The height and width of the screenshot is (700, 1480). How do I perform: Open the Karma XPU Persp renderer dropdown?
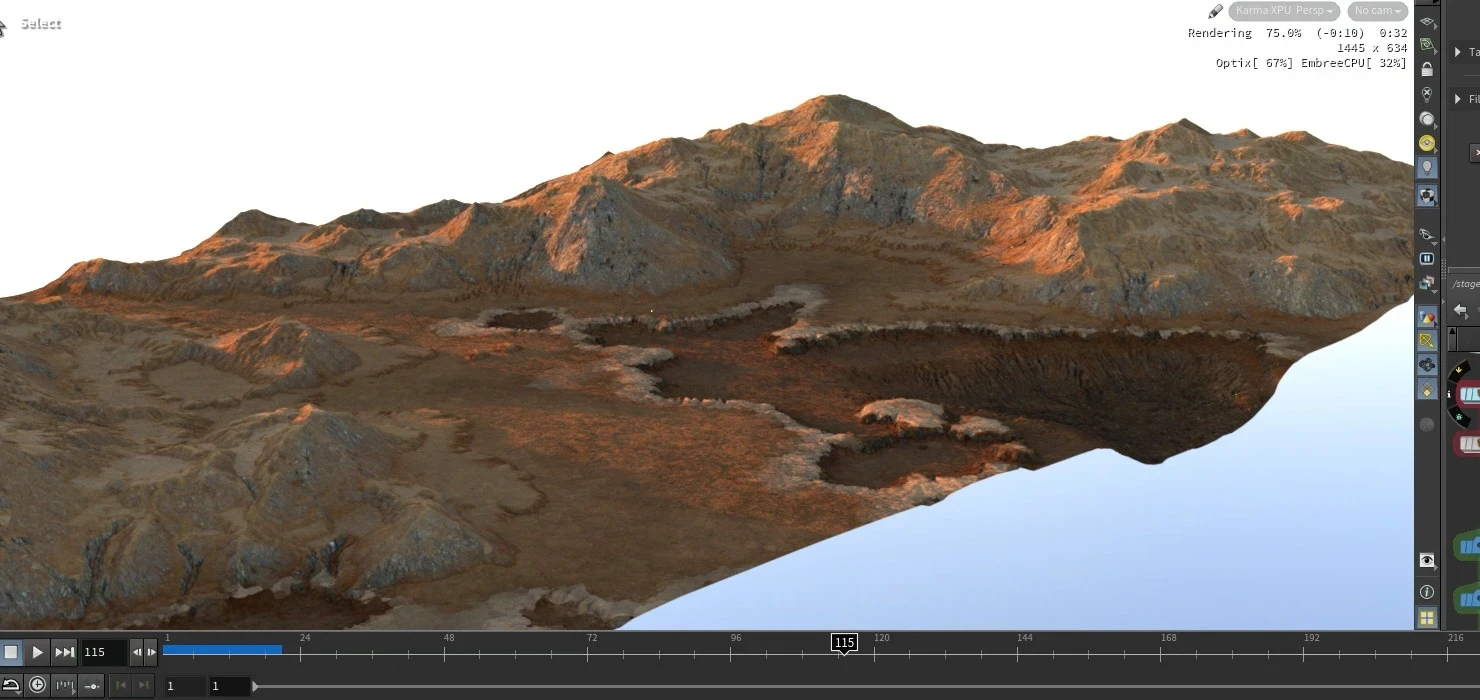(x=1284, y=11)
